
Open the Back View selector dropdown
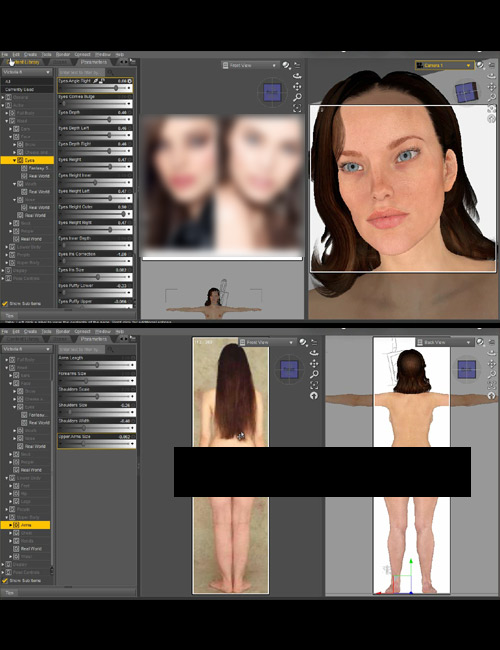(x=444, y=342)
